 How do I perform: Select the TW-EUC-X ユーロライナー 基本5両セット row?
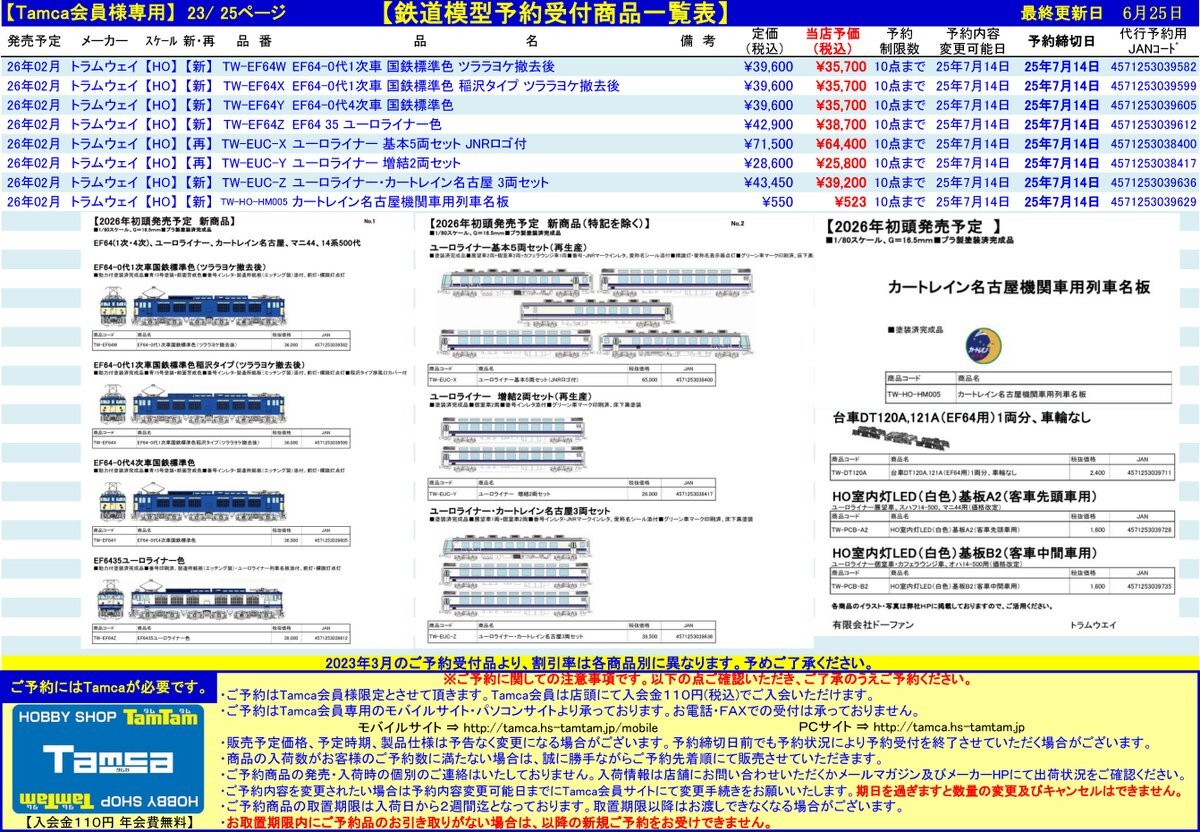pyautogui.click(x=600, y=144)
